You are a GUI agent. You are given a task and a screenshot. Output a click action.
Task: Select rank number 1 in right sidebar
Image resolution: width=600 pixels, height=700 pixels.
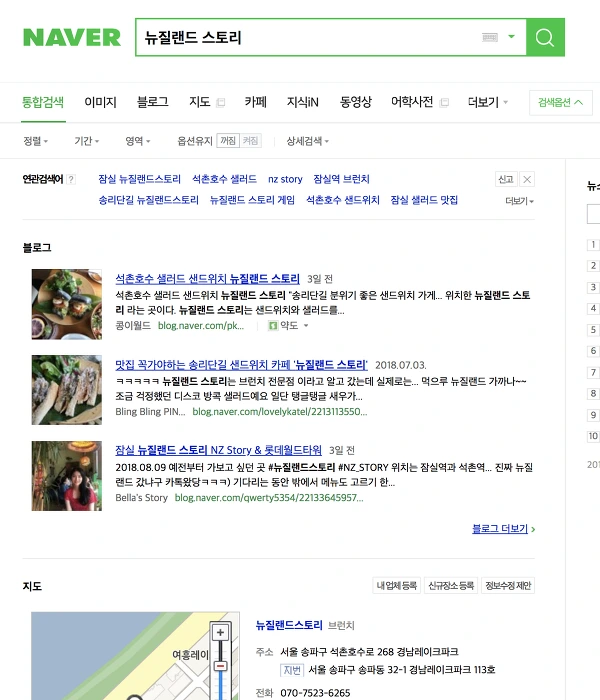coord(593,245)
